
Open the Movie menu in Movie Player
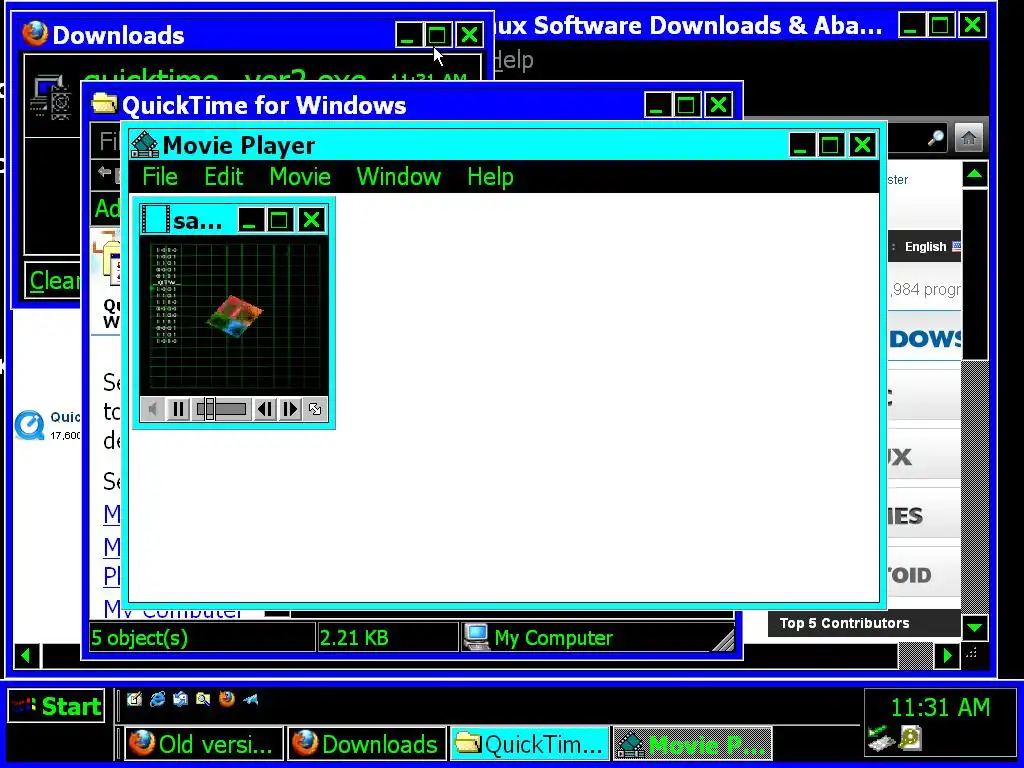pos(300,177)
